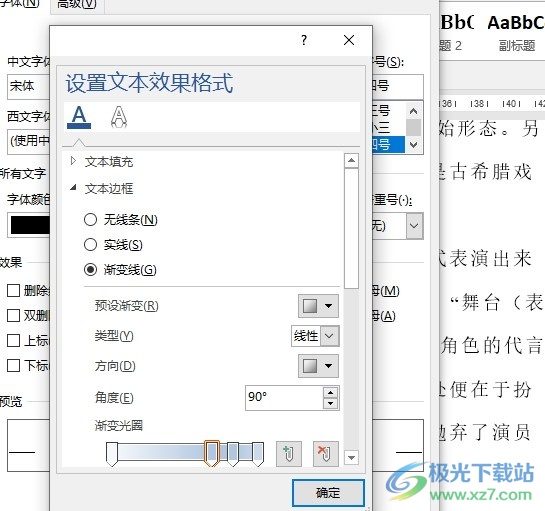Click the font size list up arrow
The image size is (545, 511).
click(413, 111)
